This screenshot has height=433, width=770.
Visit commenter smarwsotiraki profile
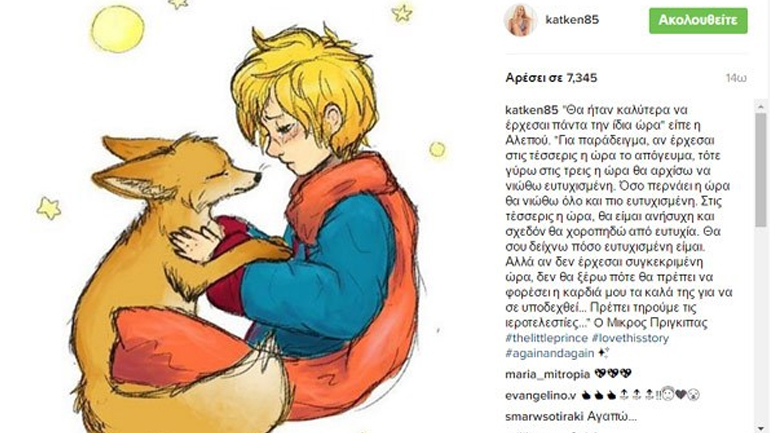tap(543, 416)
